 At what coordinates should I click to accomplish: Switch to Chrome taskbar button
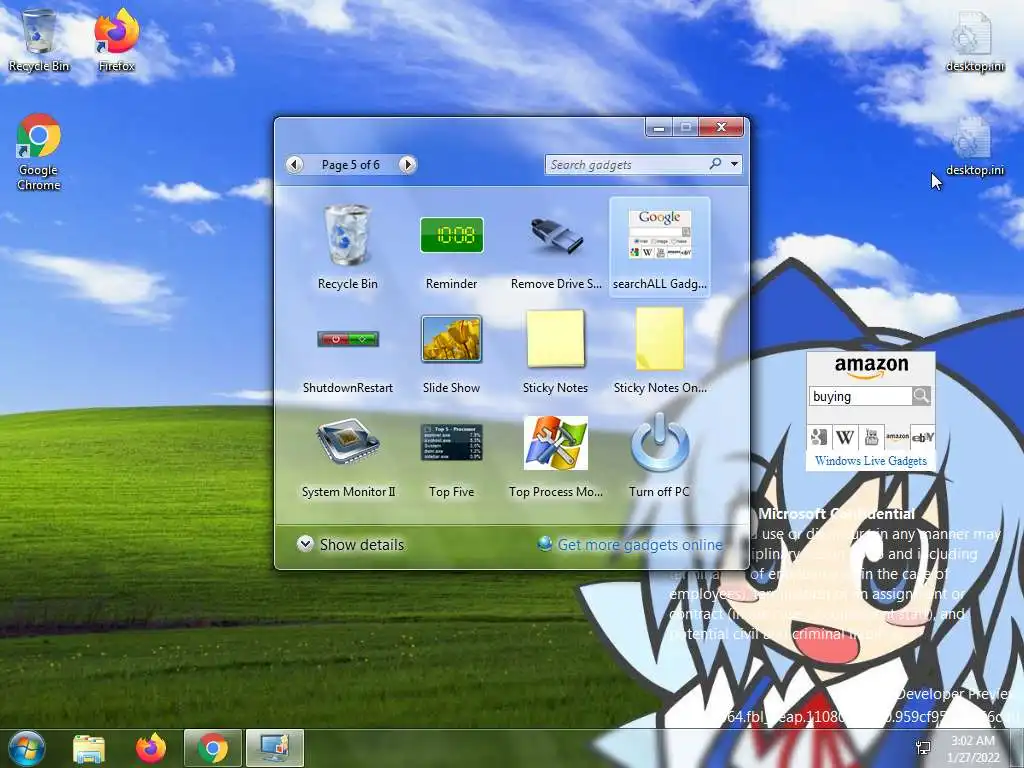(x=213, y=748)
